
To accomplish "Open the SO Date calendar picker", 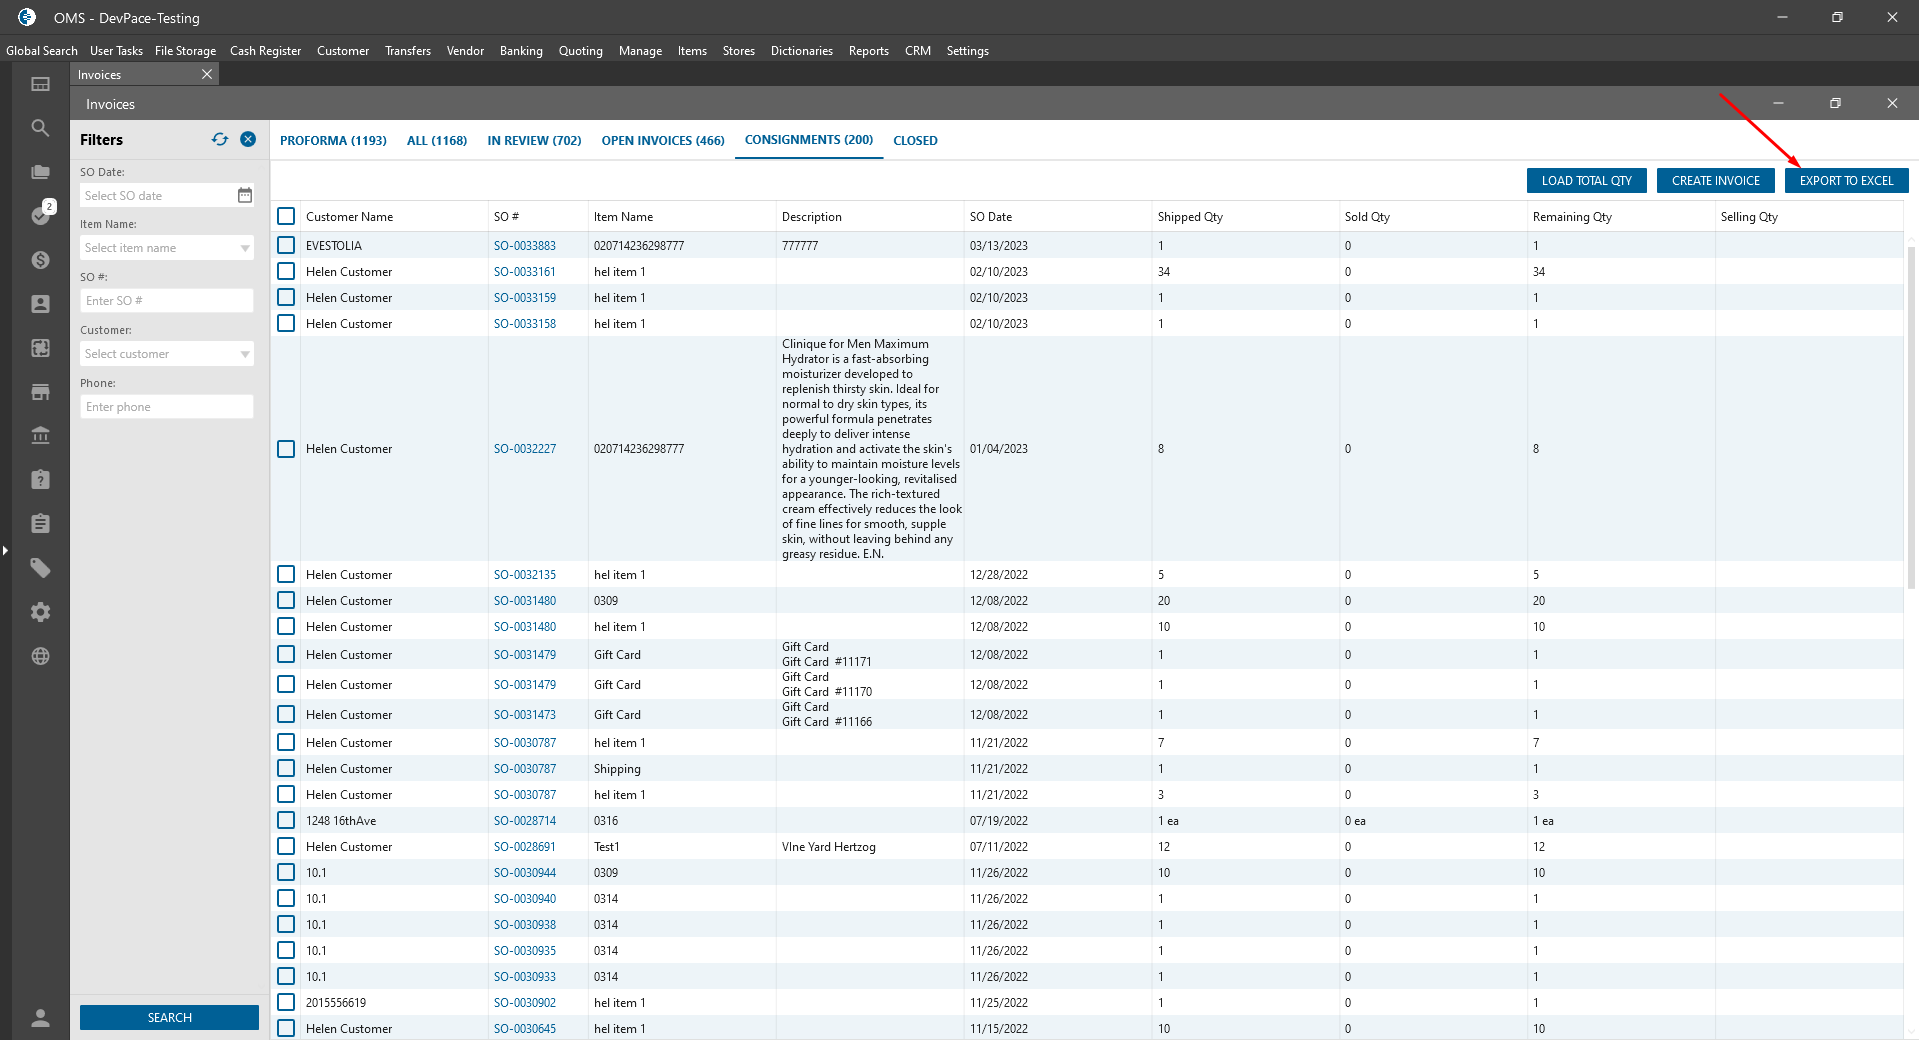I will pos(245,196).
